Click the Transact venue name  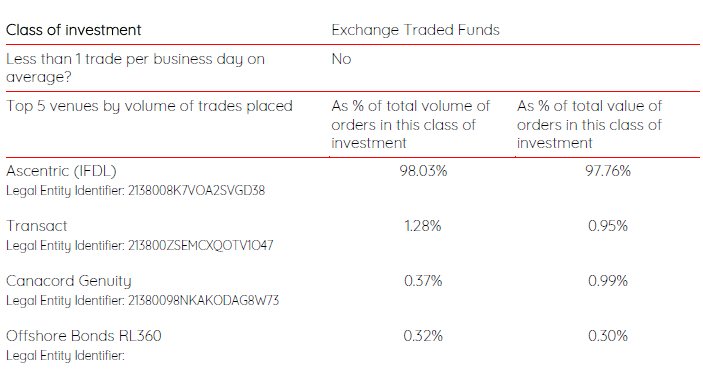(x=36, y=226)
